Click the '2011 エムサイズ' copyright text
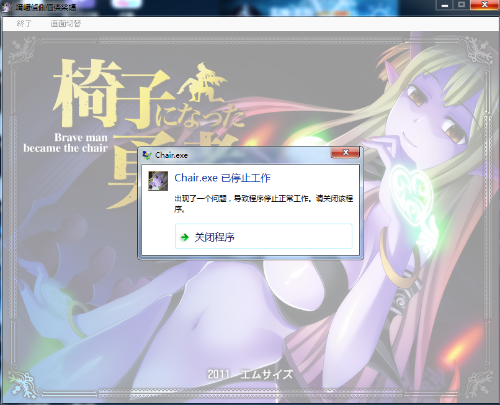 pos(250,374)
